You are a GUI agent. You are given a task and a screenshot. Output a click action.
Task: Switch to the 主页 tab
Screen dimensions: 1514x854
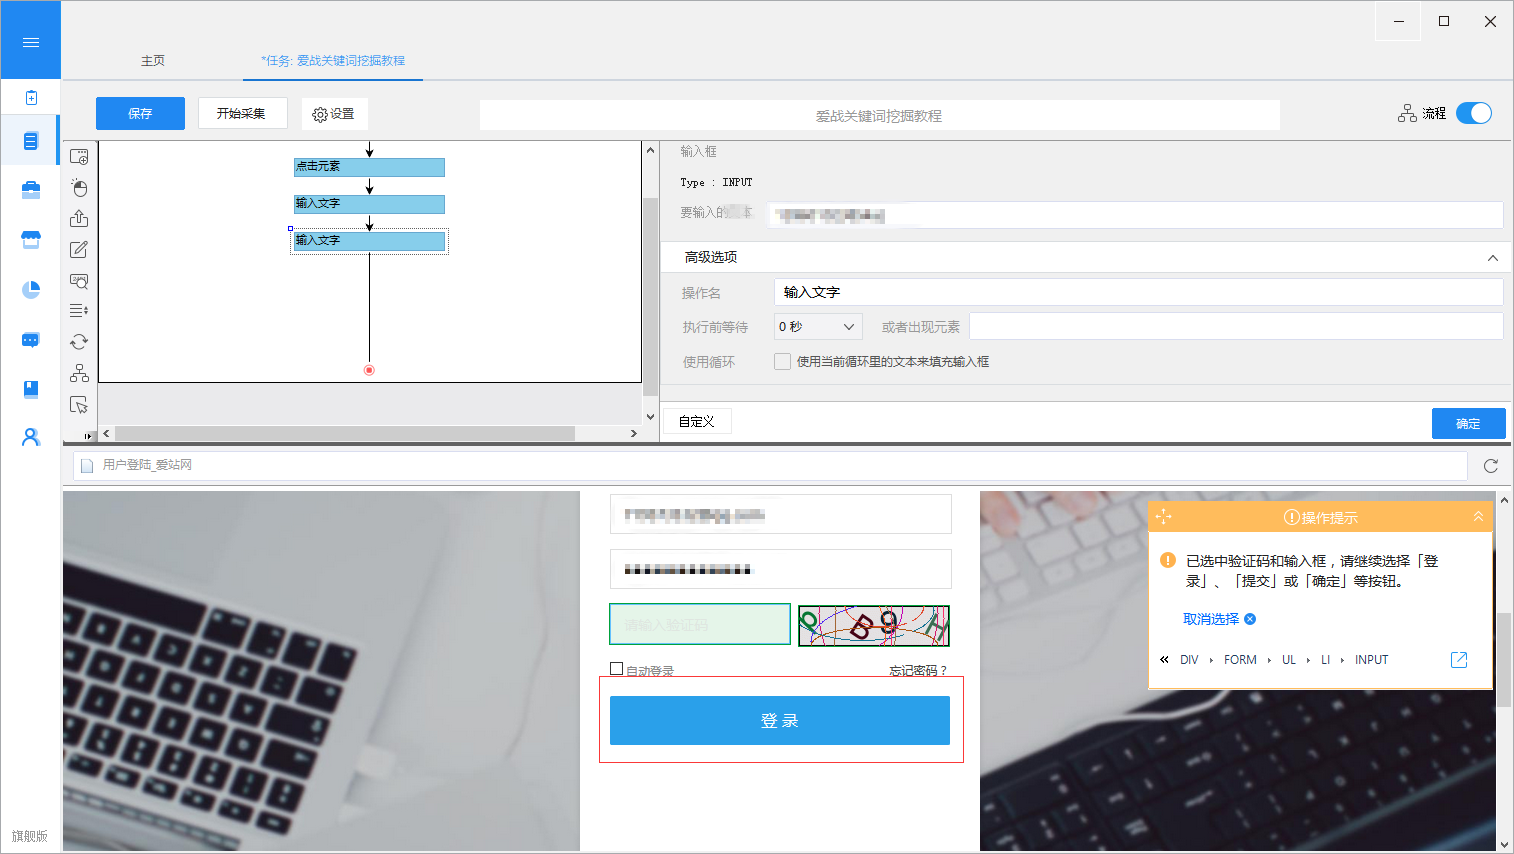(153, 61)
